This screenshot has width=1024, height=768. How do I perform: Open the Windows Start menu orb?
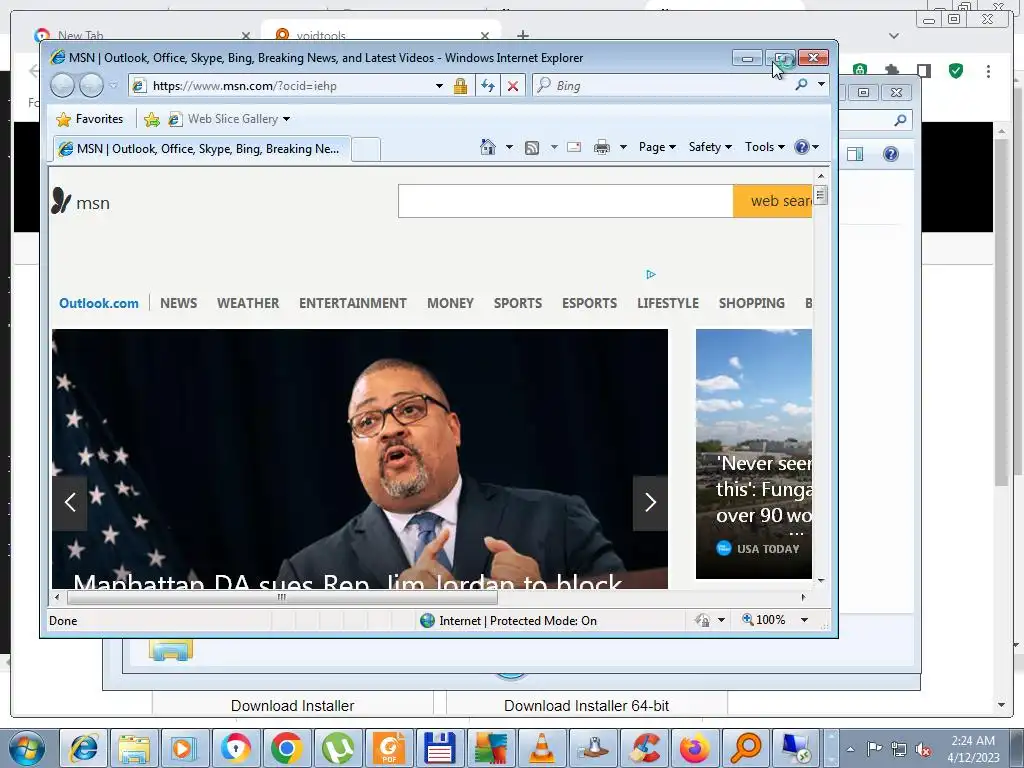point(27,748)
